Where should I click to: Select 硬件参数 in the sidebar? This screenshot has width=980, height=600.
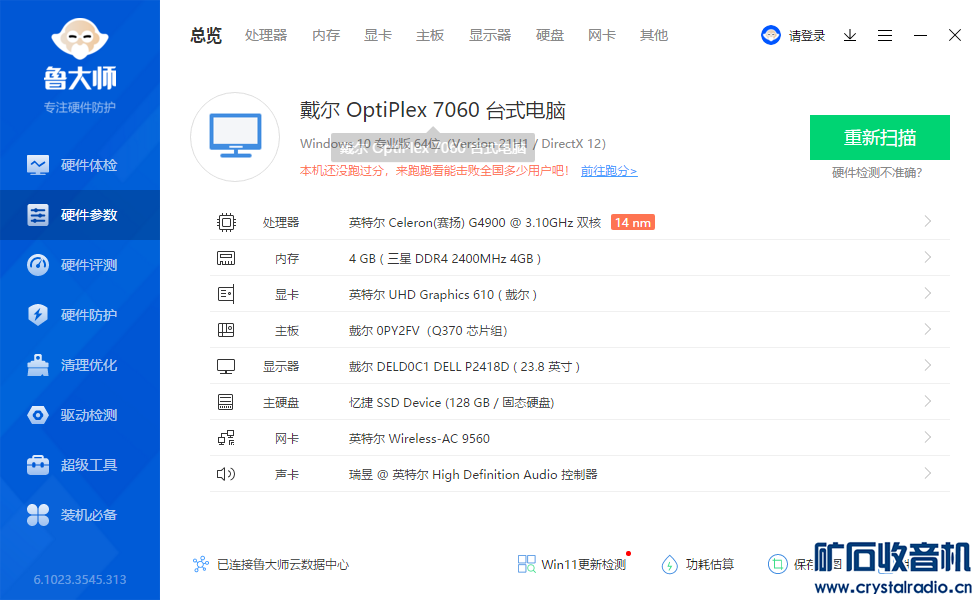tap(80, 215)
